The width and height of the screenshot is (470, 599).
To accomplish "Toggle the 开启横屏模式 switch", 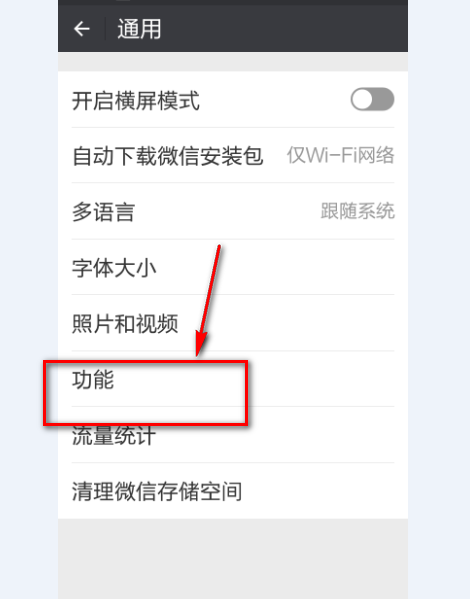I will (373, 100).
